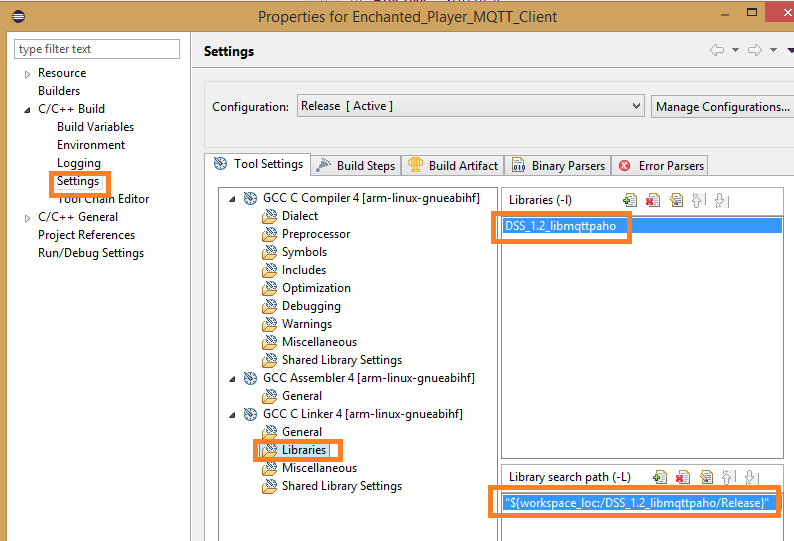
Task: Click add icon in Libraries (-l) toolbar
Action: (630, 200)
